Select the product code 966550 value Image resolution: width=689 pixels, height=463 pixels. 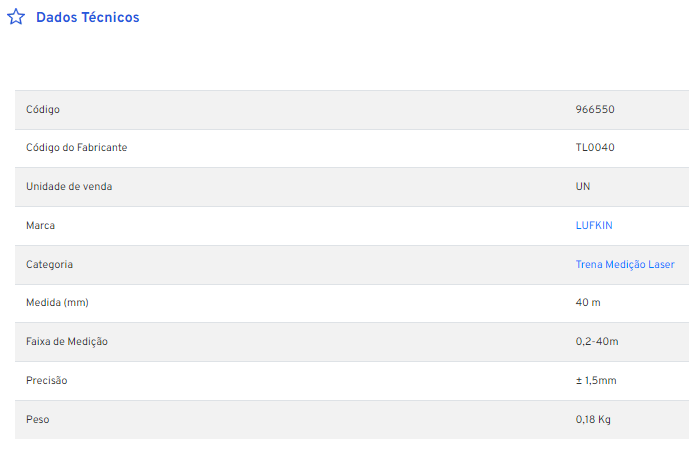click(x=595, y=109)
